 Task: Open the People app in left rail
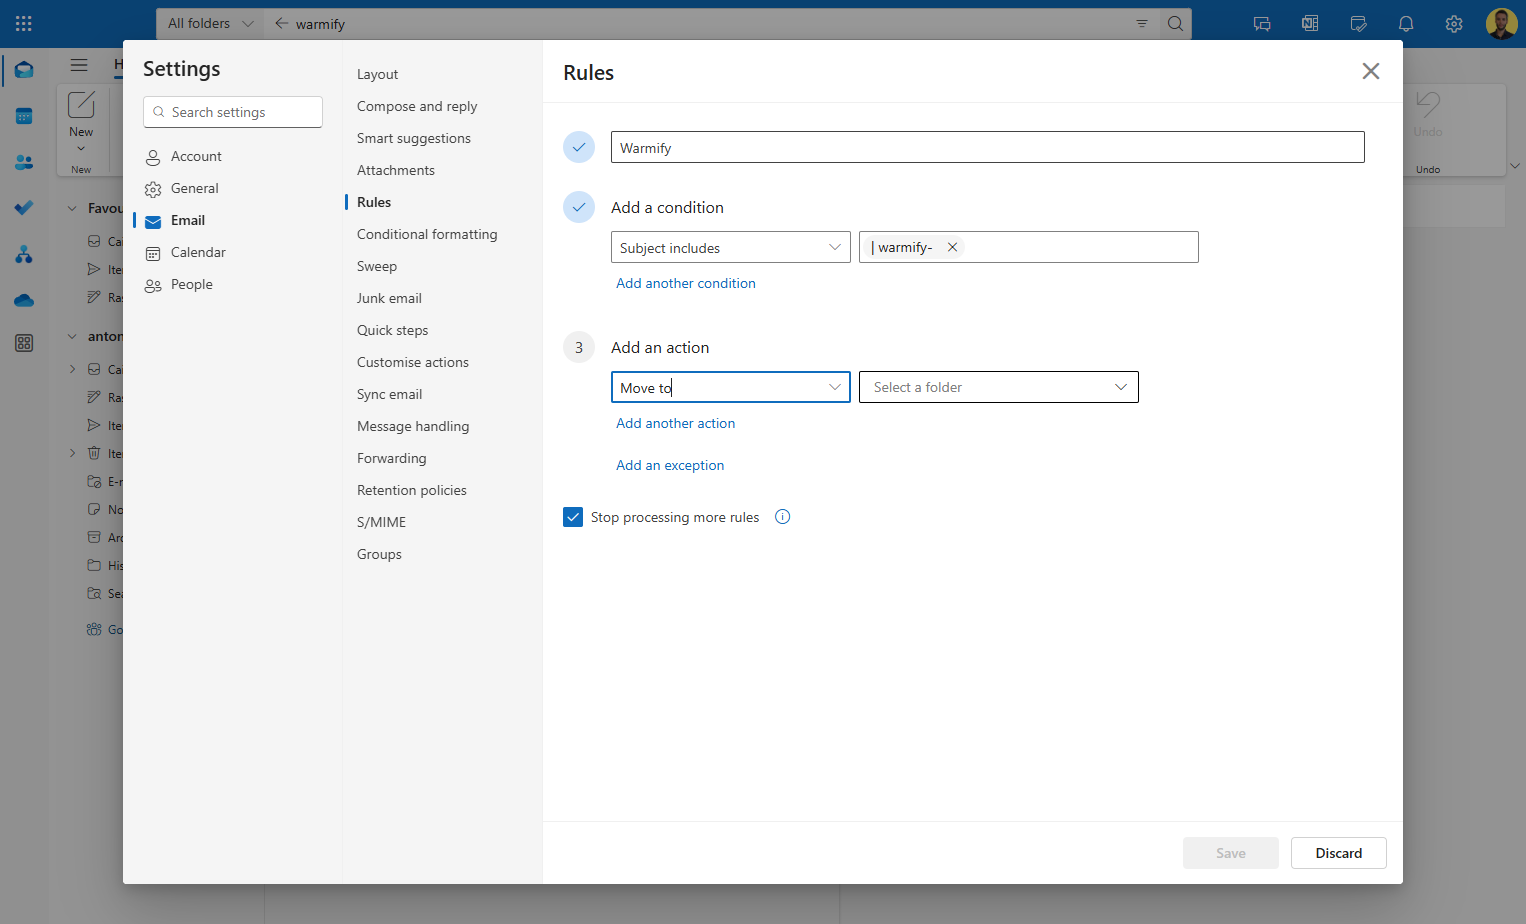24,162
